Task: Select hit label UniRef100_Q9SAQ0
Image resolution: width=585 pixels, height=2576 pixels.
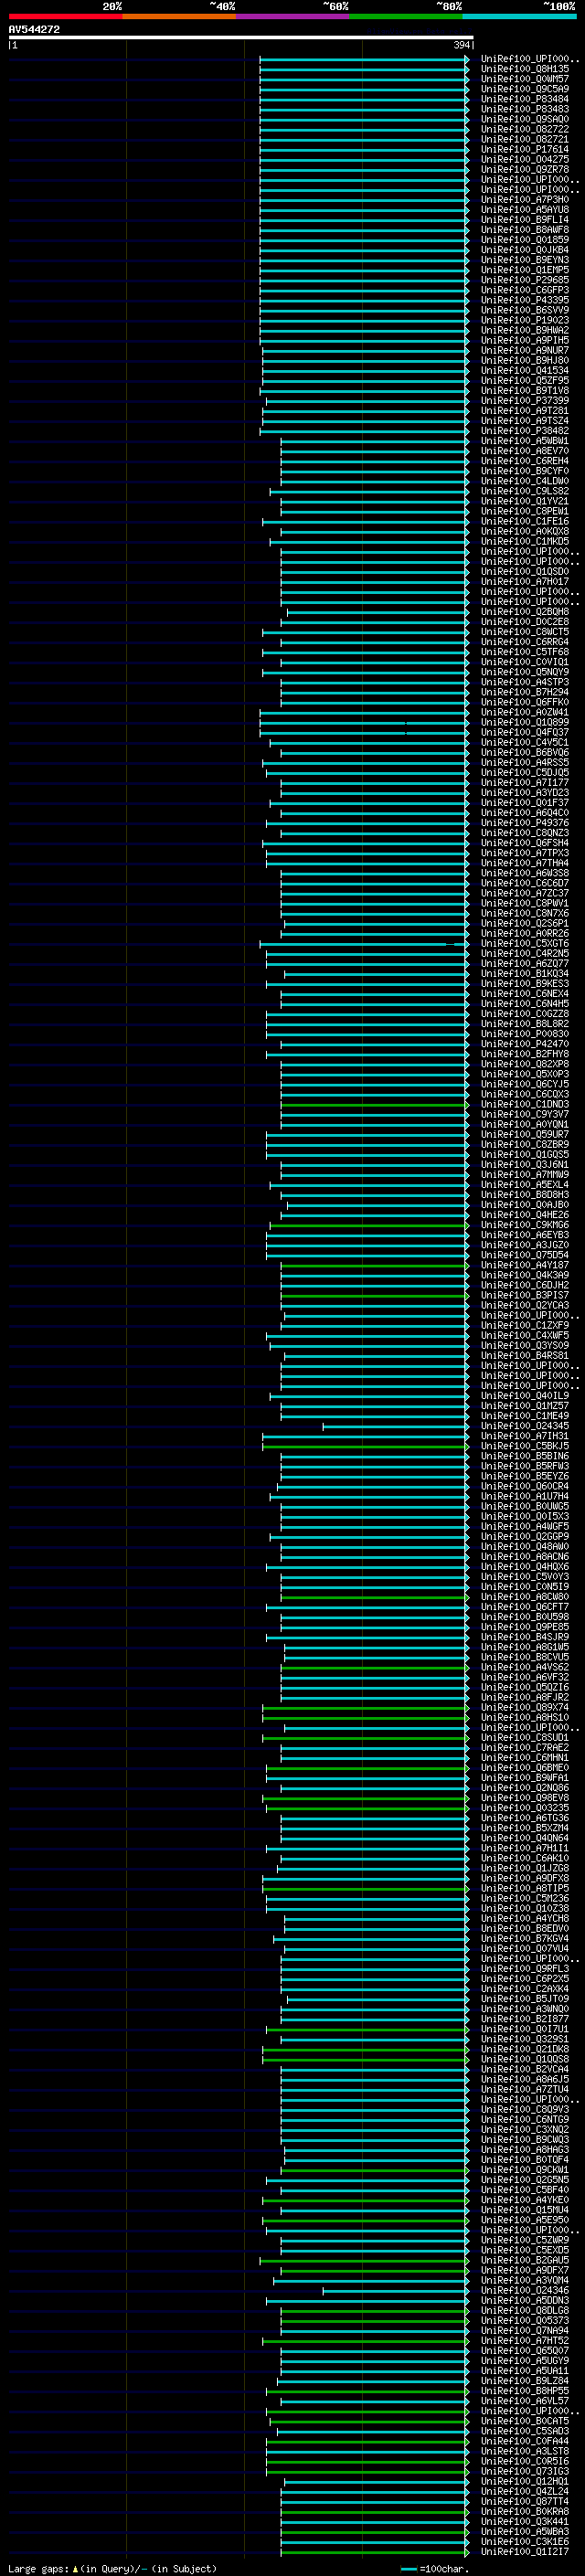Action: click(x=525, y=119)
